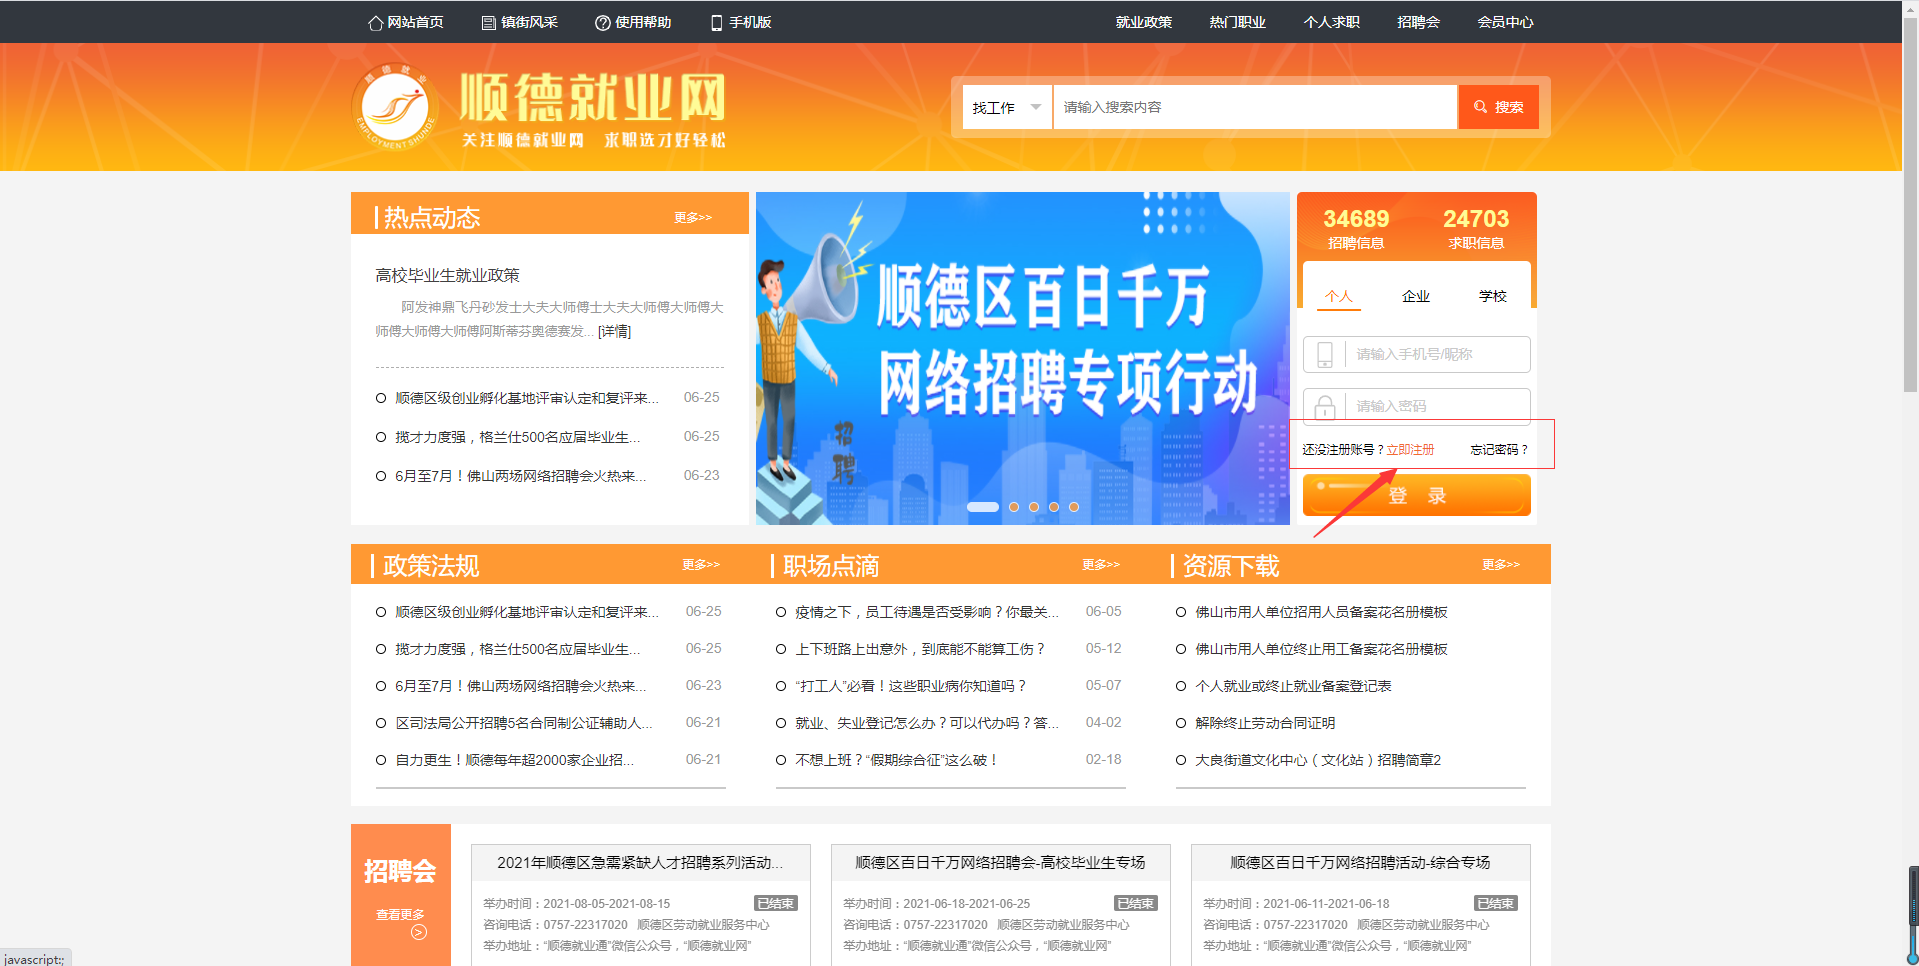Select the last carousel dot indicator
Screen dimensions: 1919x966
(1074, 507)
